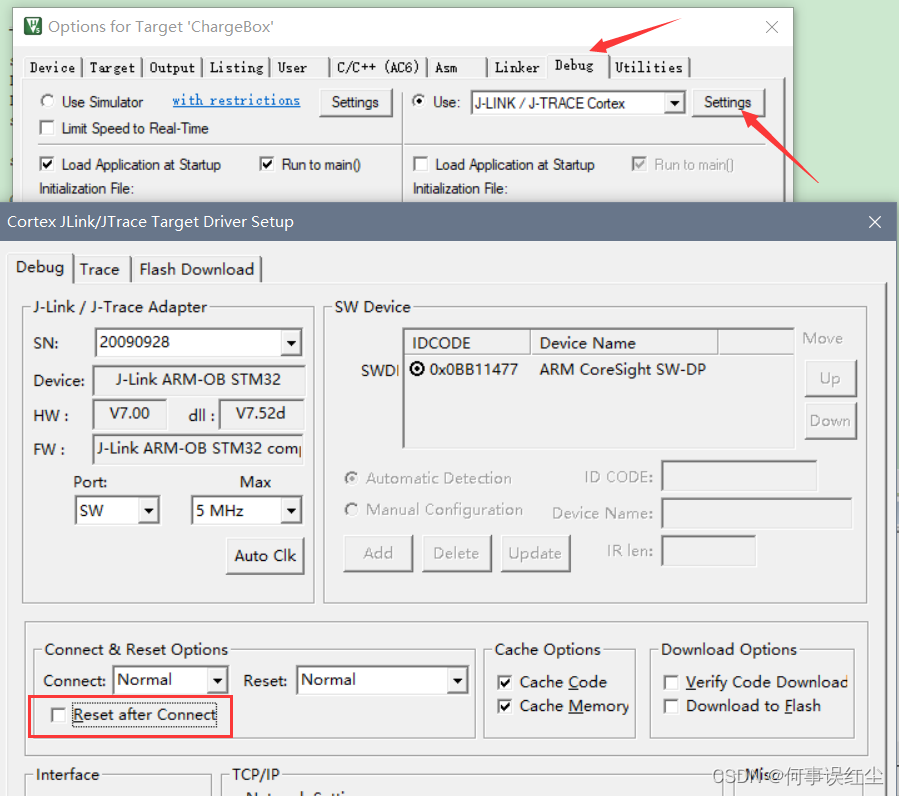Toggle simulator Load Application at Startup checkbox
Screen dimensions: 899x796
[x=47, y=164]
